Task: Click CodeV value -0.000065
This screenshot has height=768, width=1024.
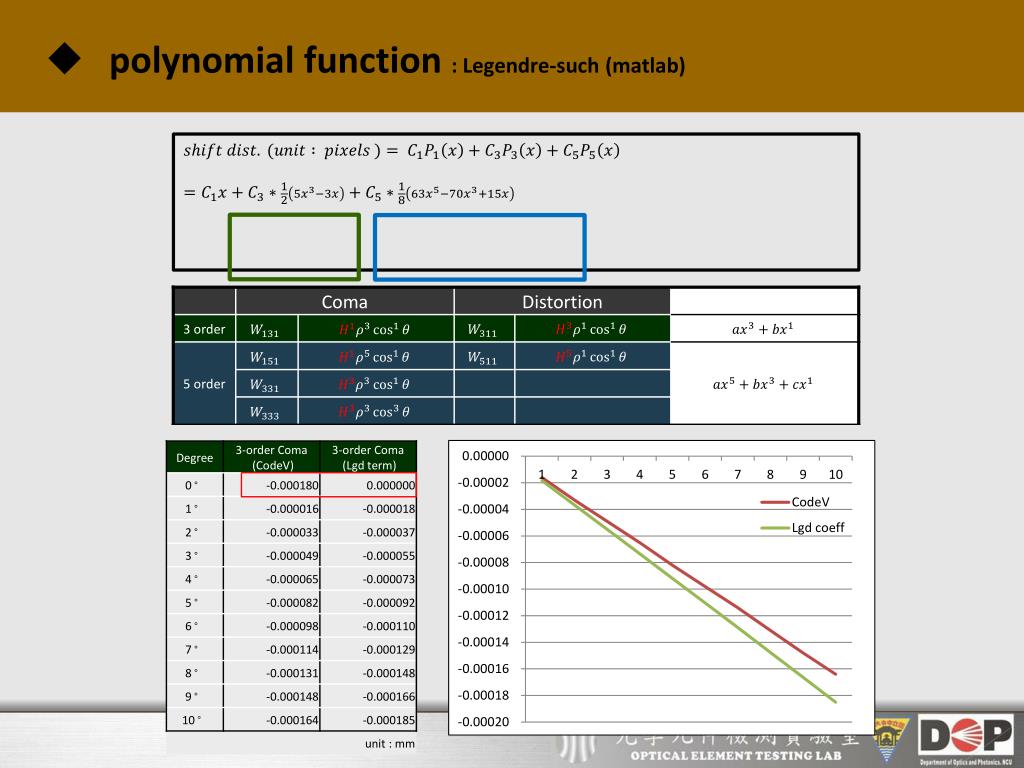Action: pos(292,579)
